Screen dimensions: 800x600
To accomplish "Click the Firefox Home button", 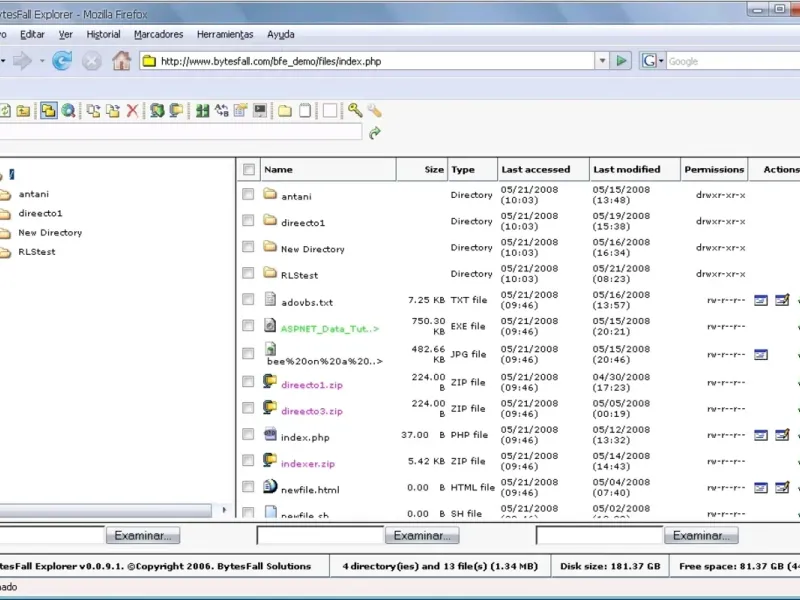I will (121, 61).
